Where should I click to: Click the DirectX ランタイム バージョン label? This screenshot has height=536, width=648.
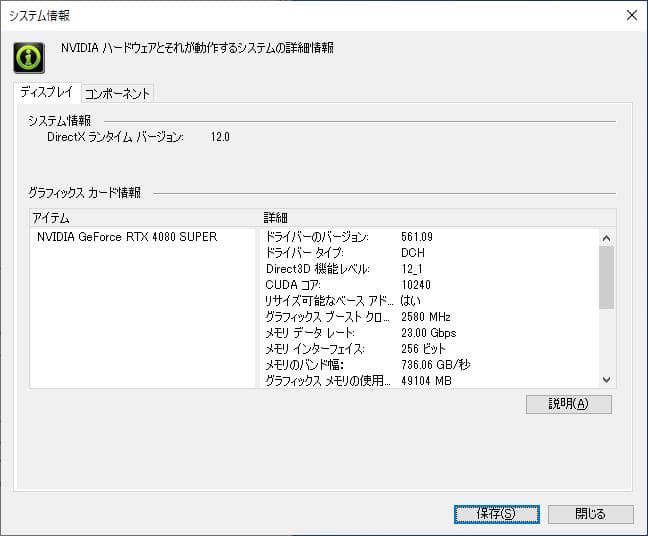pyautogui.click(x=115, y=137)
